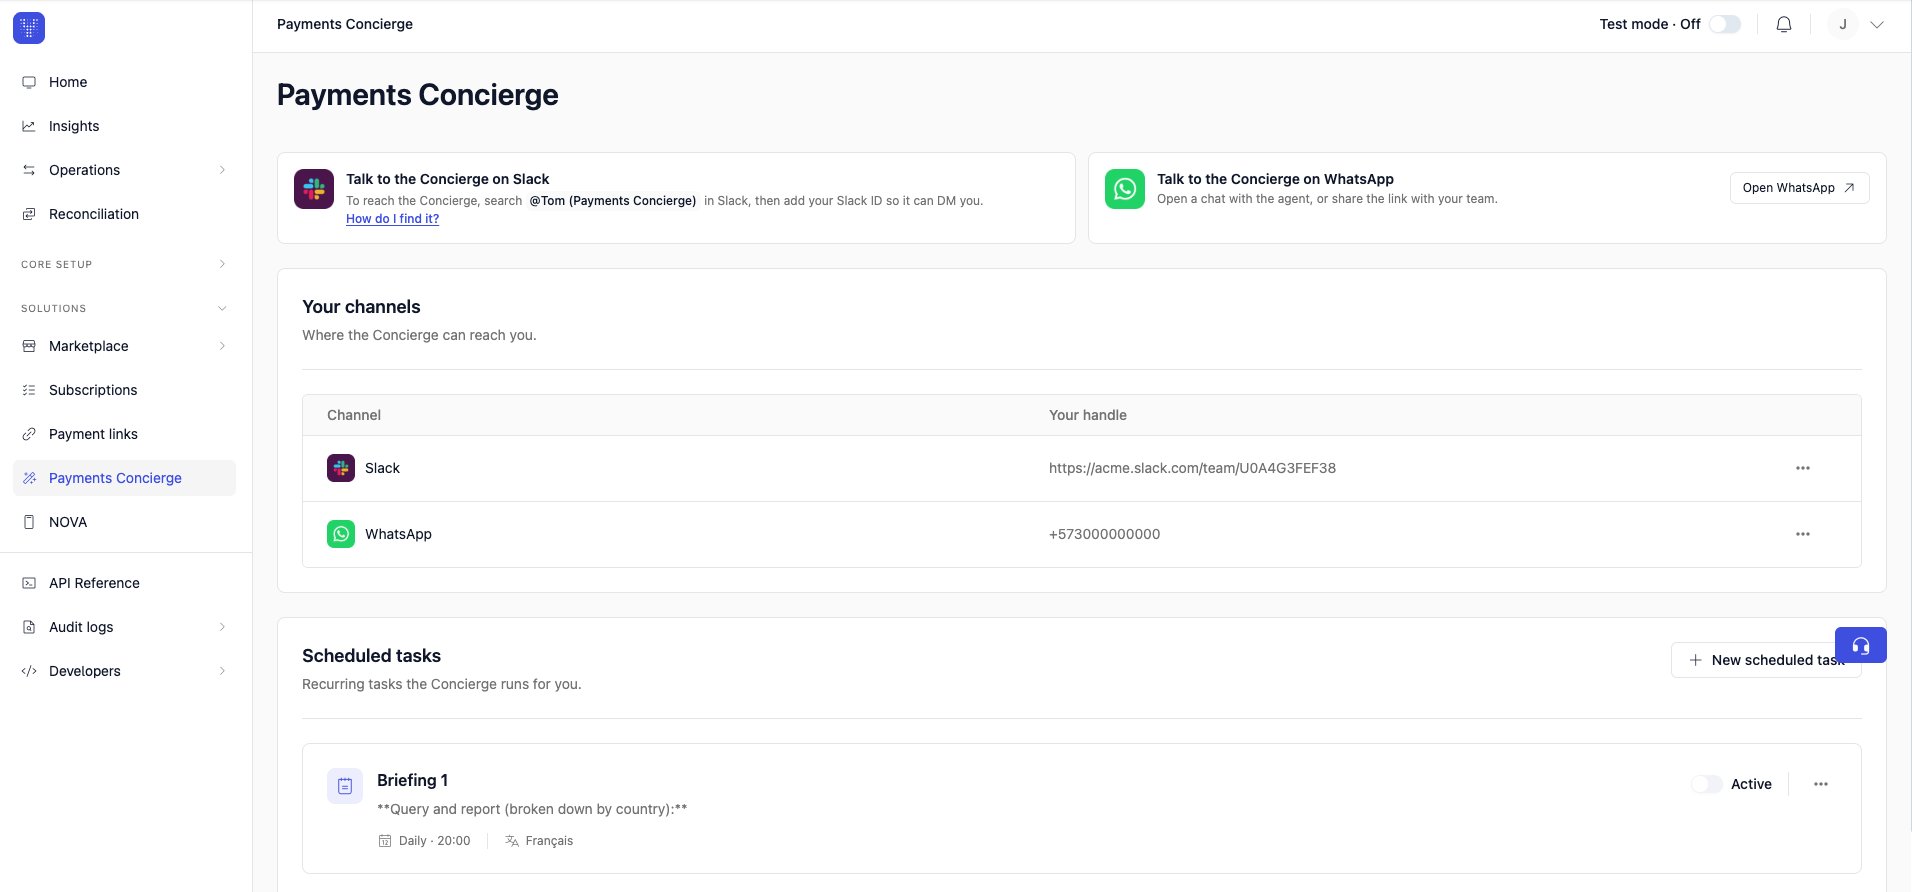The width and height of the screenshot is (1912, 892).
Task: Click the Briefing 1 language translate icon
Action: pos(512,841)
